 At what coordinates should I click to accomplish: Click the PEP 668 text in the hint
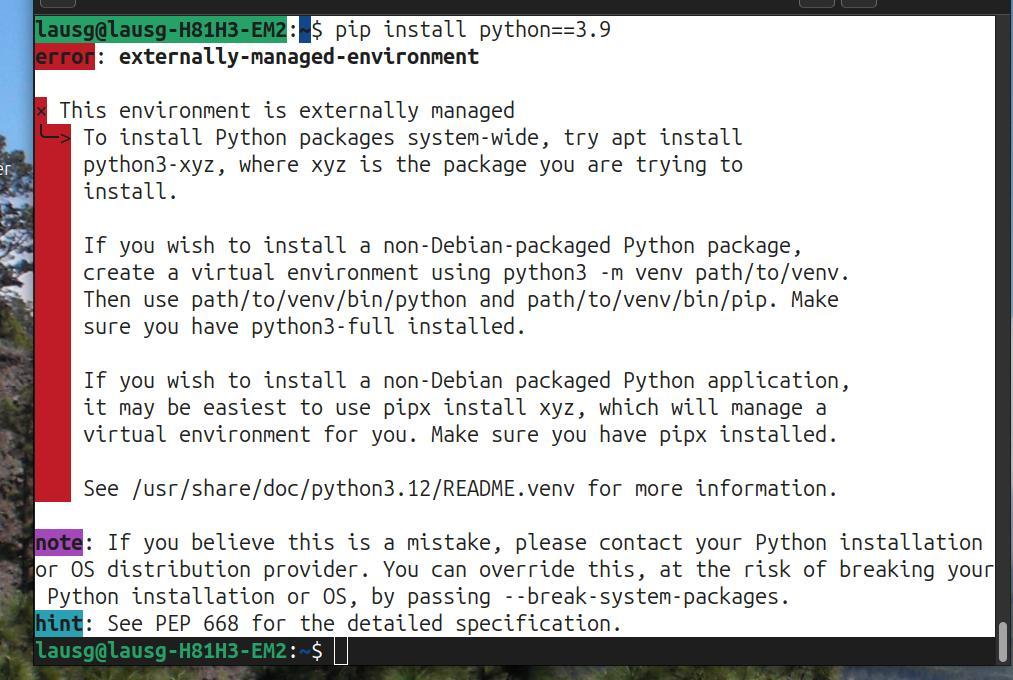(196, 623)
